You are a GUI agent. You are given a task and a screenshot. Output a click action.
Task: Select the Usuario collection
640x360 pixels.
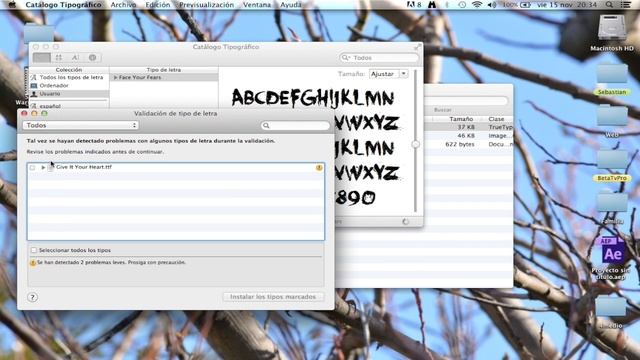coord(68,93)
